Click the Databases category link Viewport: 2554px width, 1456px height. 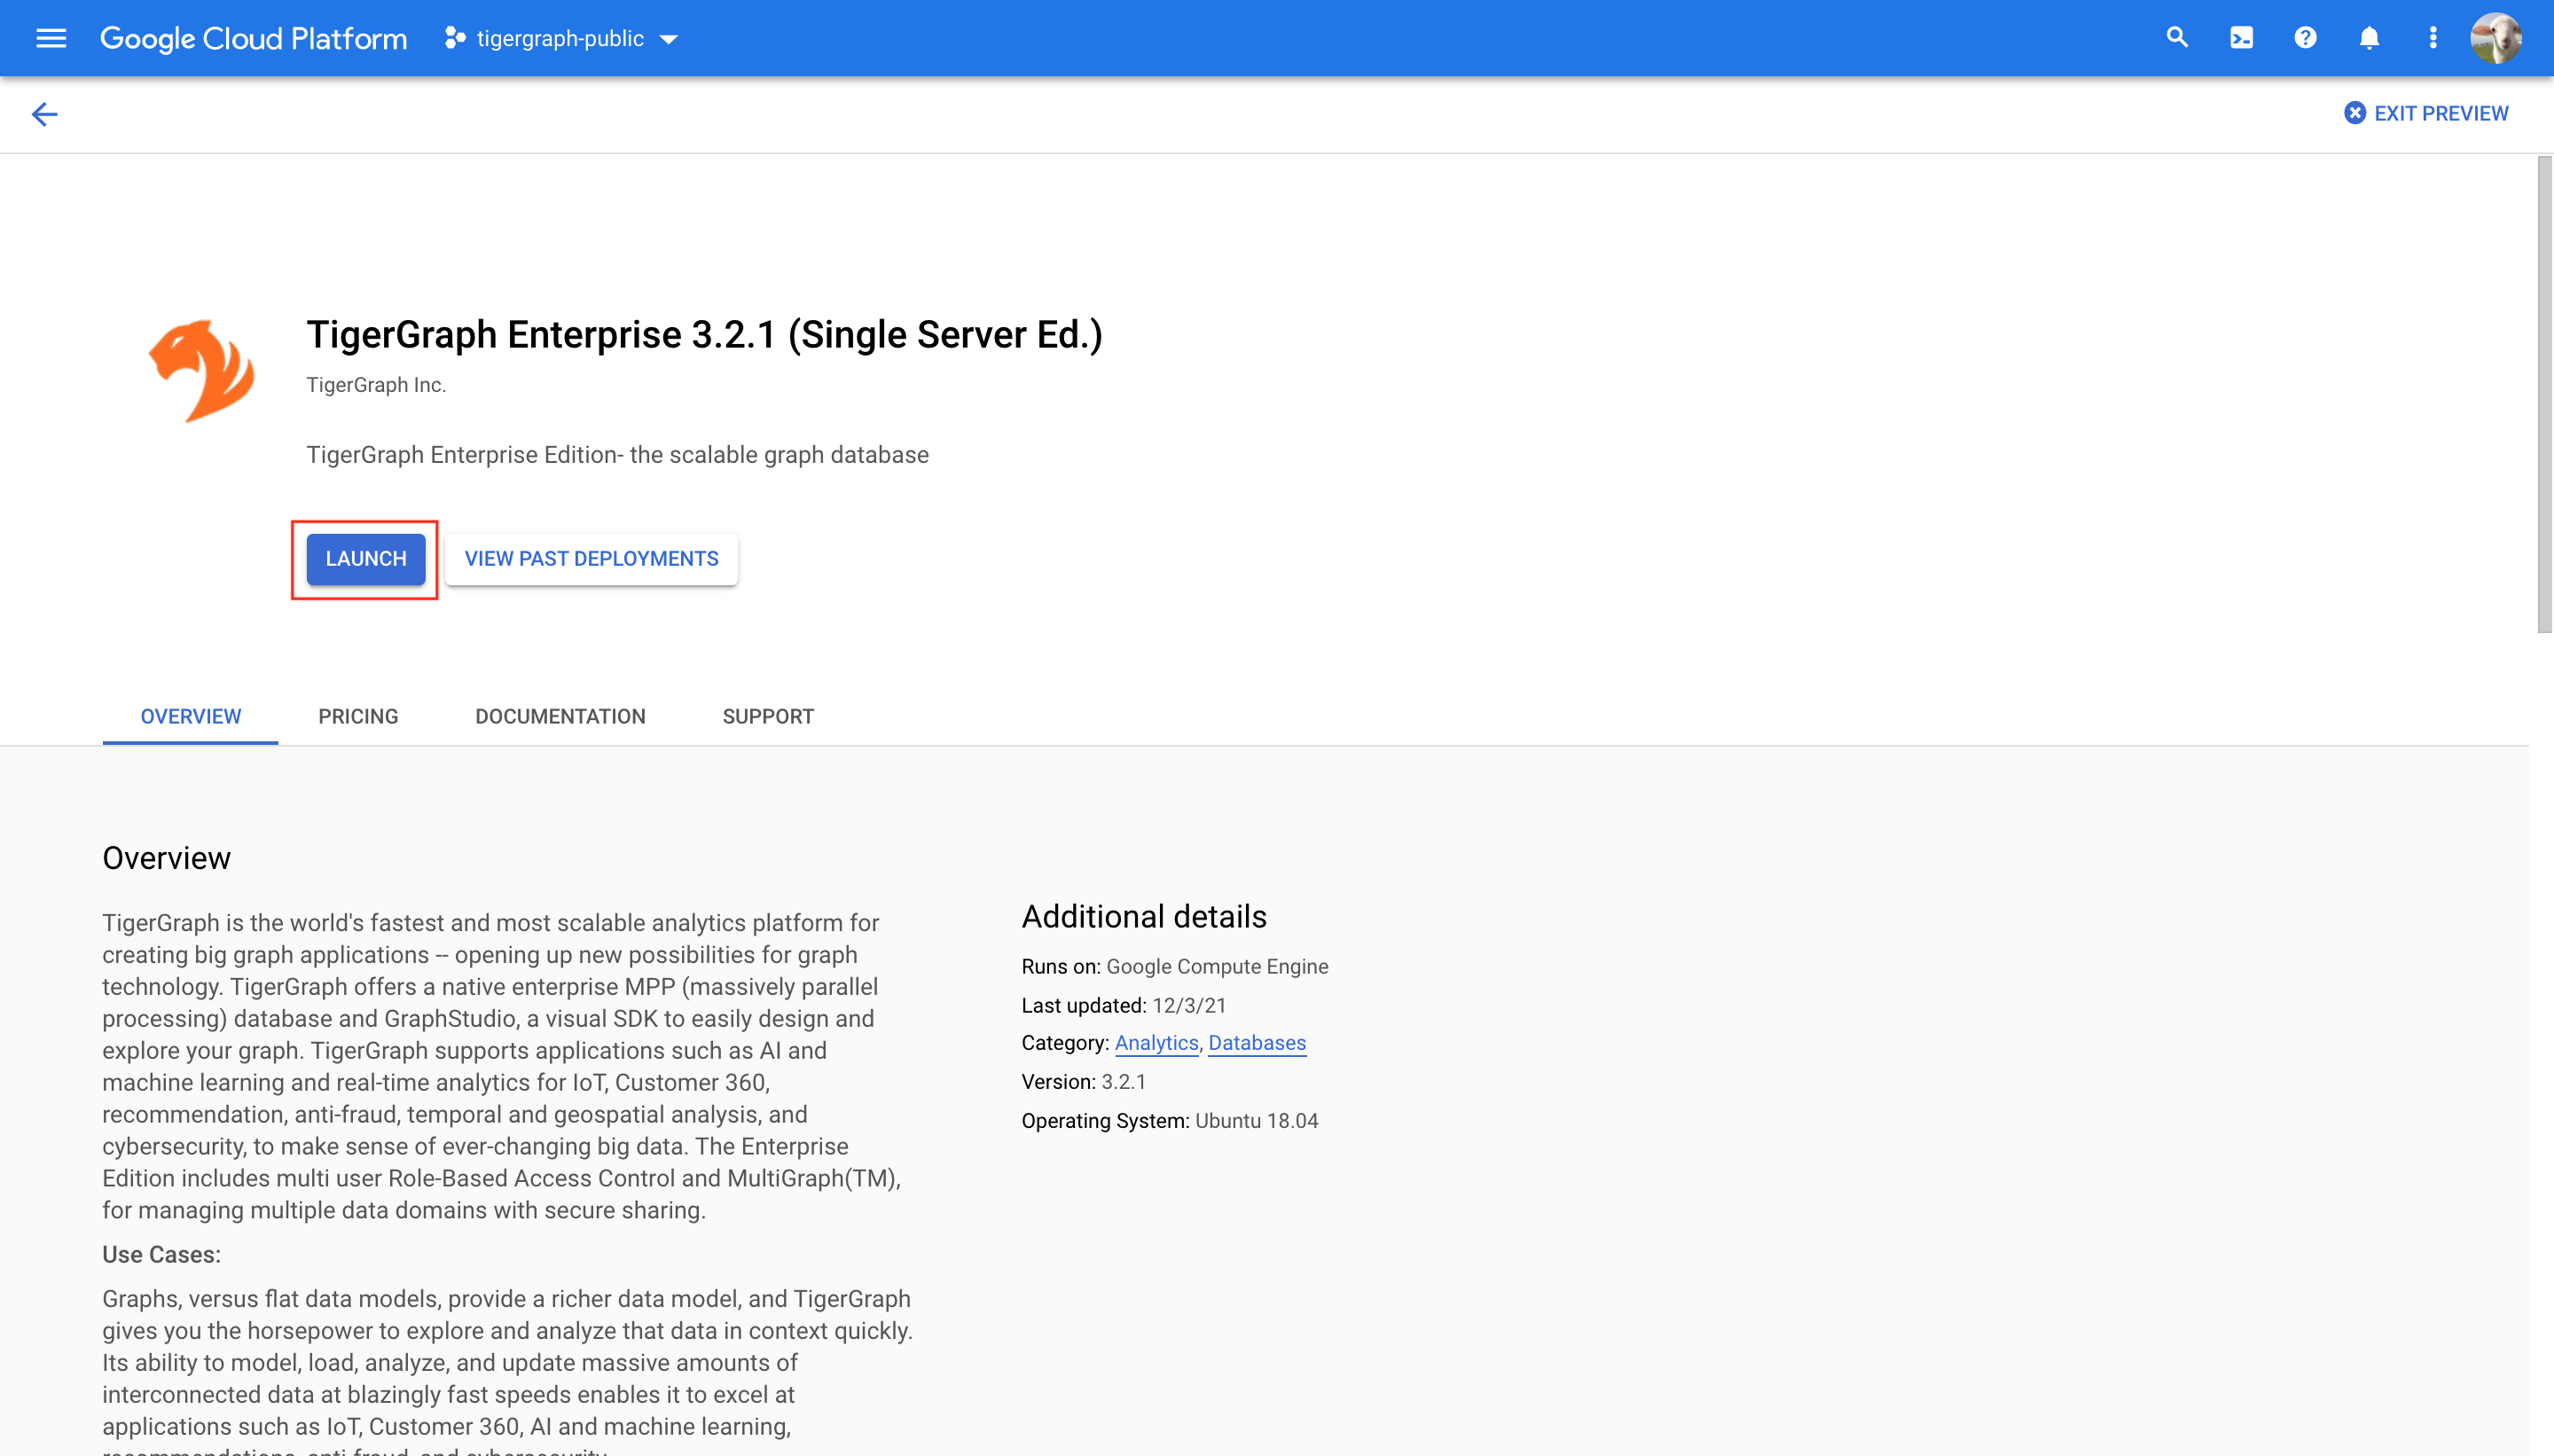[x=1257, y=1044]
